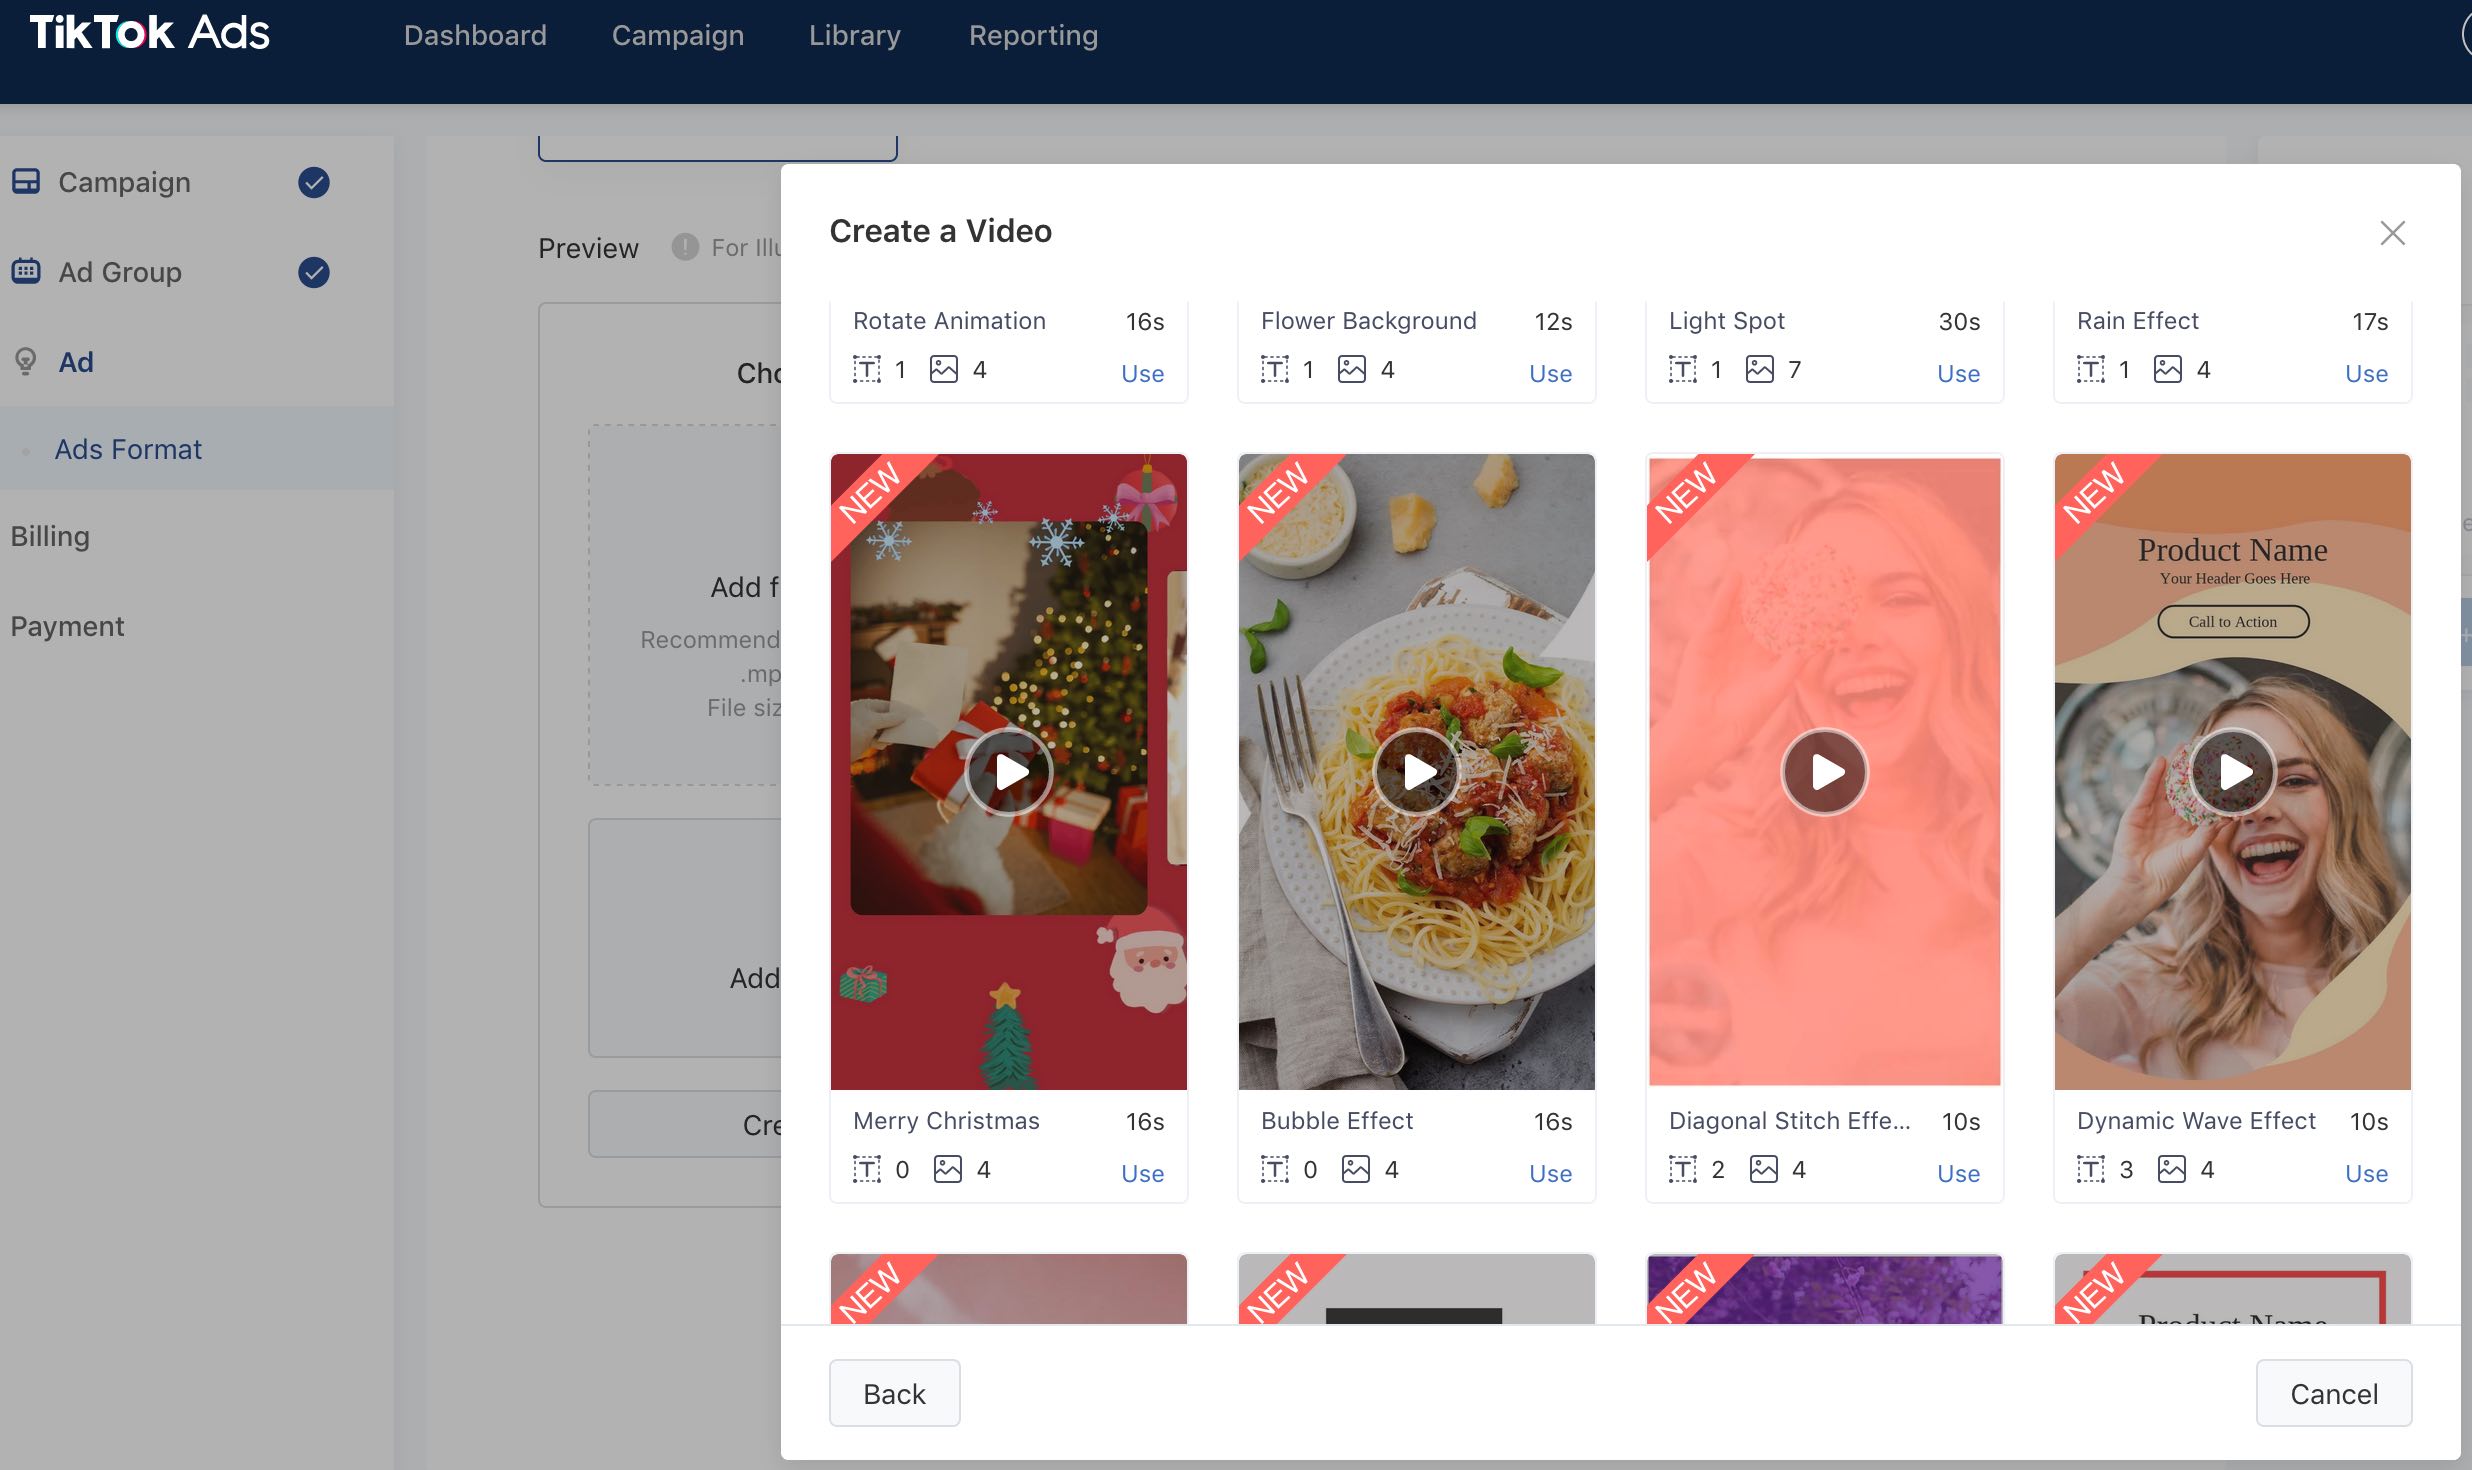Image resolution: width=2472 pixels, height=1470 pixels.
Task: Open the Campaign tab in top navigation
Action: (x=678, y=35)
